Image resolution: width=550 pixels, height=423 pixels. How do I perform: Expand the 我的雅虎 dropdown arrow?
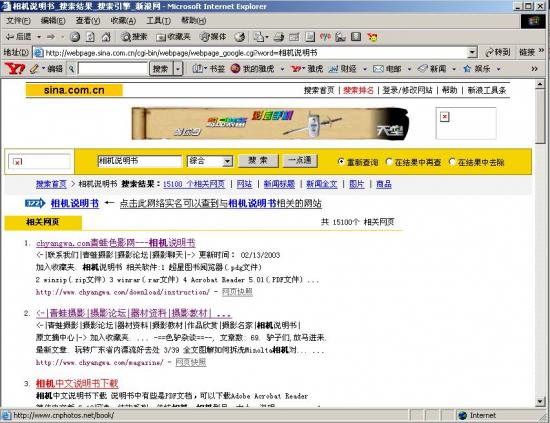[x=282, y=69]
